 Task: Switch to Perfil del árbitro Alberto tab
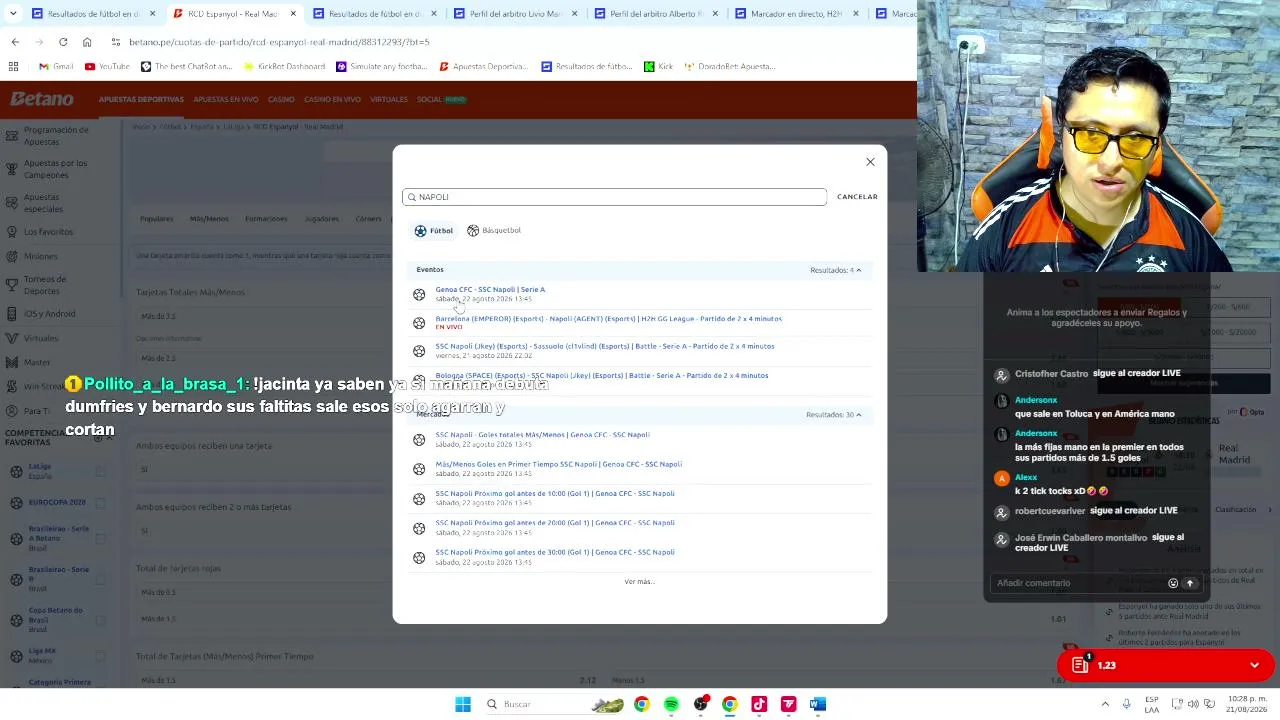pos(655,14)
